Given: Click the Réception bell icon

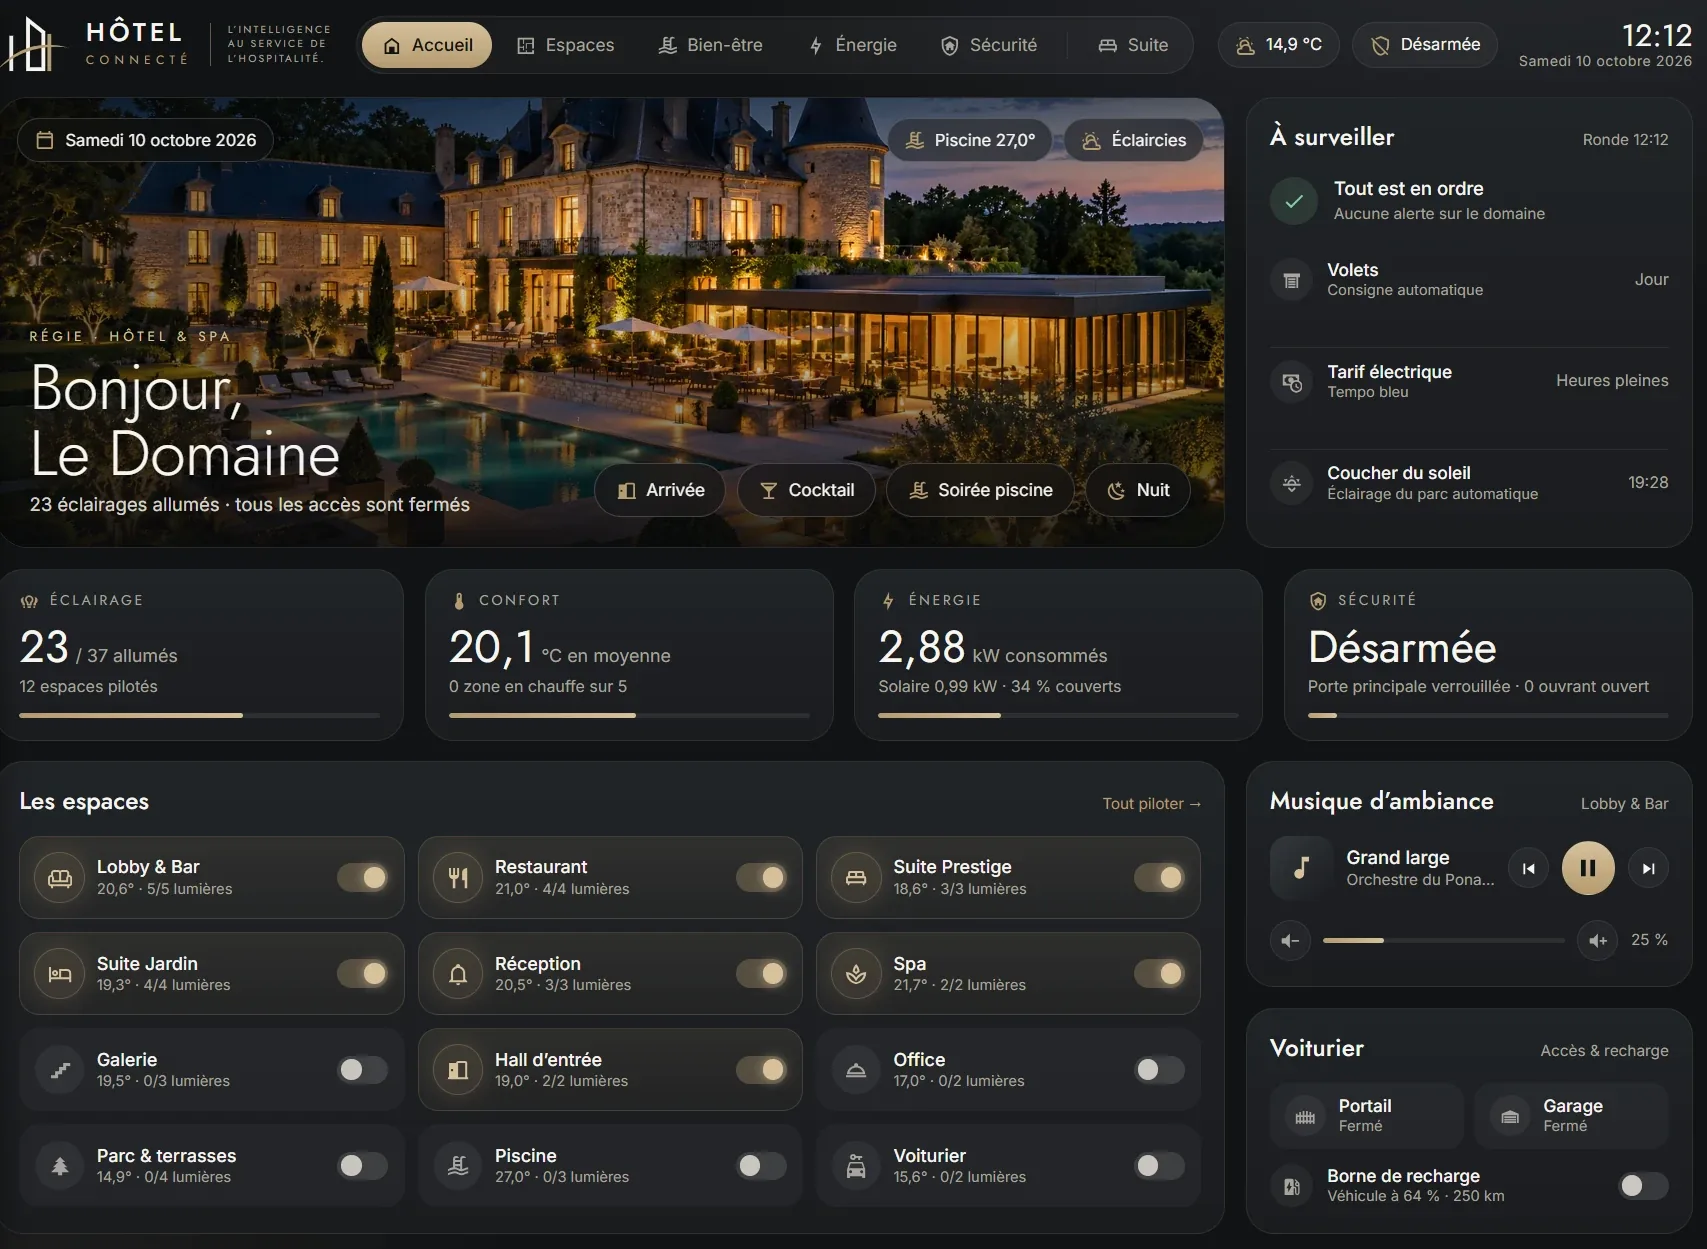Looking at the screenshot, I should [458, 974].
